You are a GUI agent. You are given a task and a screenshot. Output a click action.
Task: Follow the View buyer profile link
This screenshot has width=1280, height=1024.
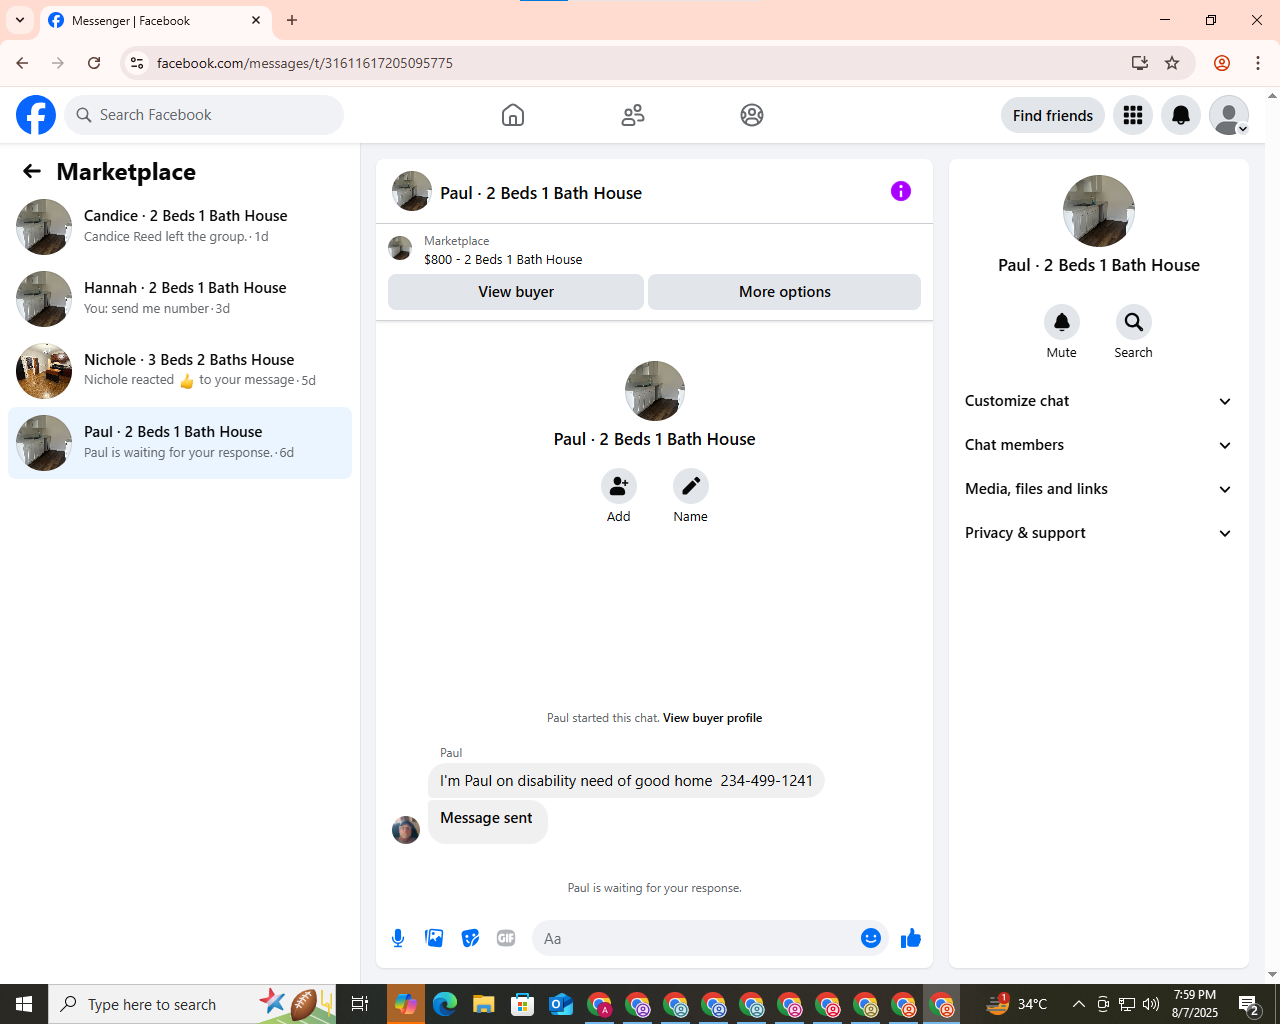point(712,718)
